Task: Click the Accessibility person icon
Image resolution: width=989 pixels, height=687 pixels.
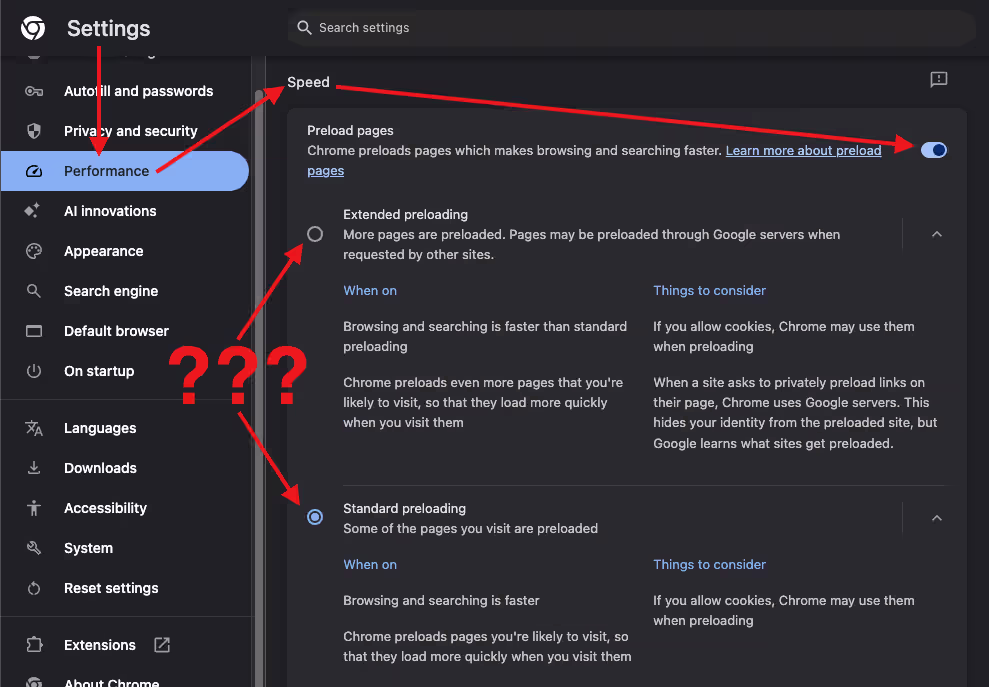Action: coord(34,508)
